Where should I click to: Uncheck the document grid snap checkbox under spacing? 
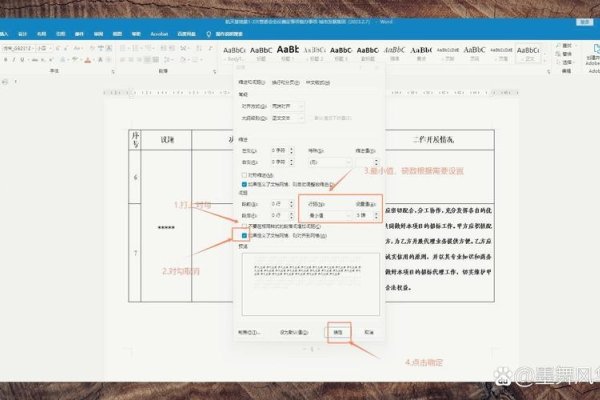point(244,236)
